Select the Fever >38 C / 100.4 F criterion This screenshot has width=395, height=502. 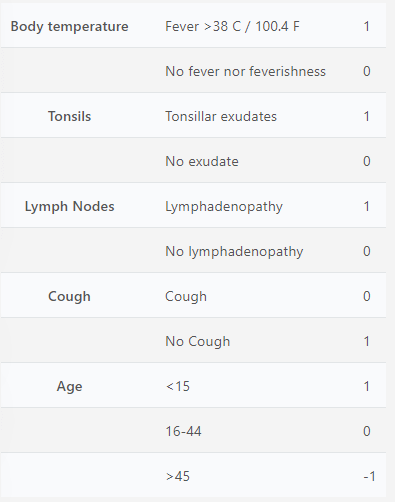pyautogui.click(x=232, y=26)
